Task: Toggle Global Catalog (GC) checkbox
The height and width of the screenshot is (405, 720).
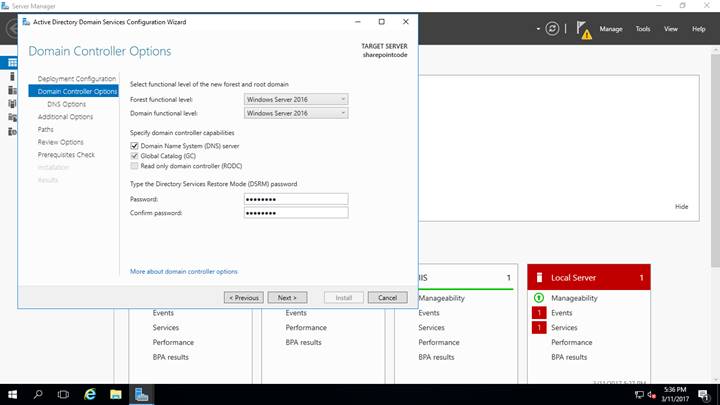Action: point(134,156)
